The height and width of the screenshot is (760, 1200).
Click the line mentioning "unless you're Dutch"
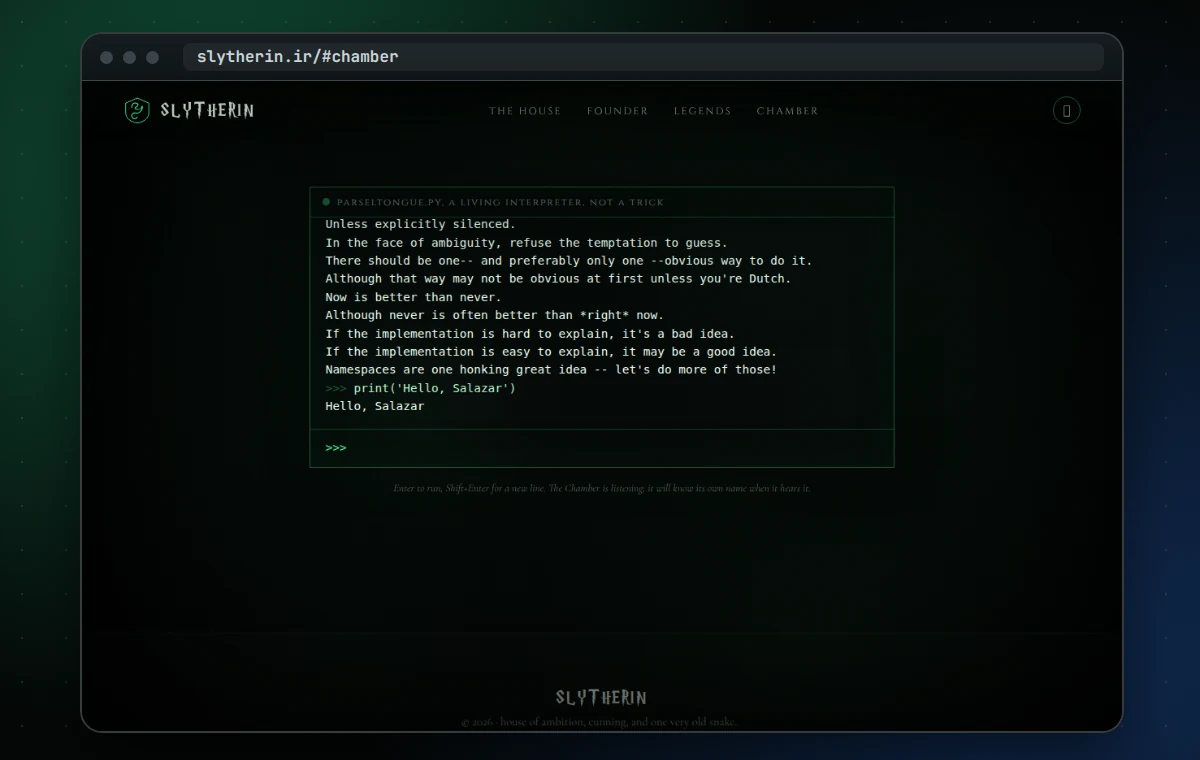click(x=558, y=279)
